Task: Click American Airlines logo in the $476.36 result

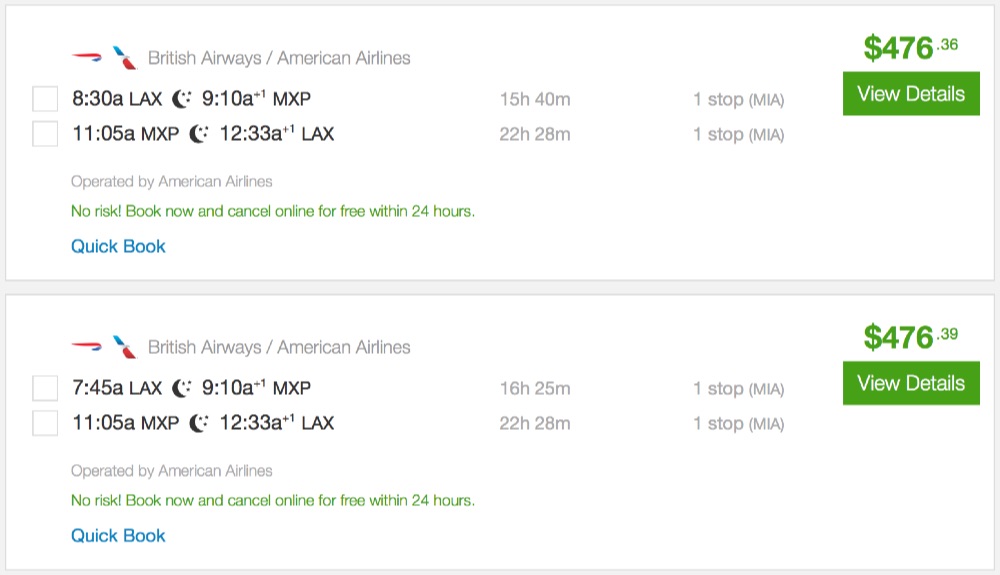Action: (125, 58)
